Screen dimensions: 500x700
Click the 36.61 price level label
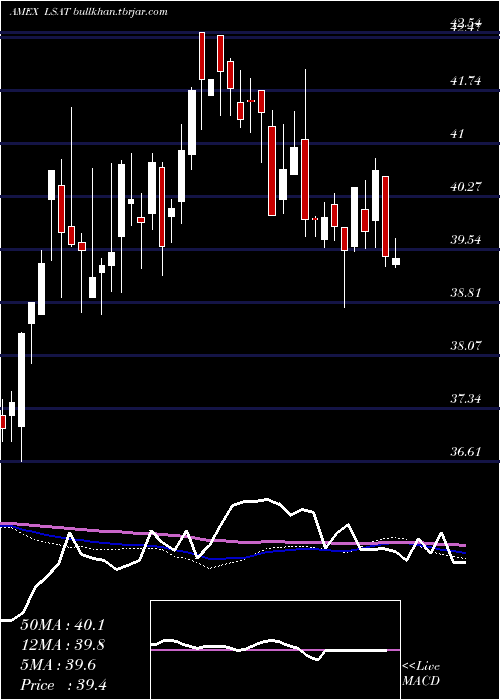pos(465,451)
